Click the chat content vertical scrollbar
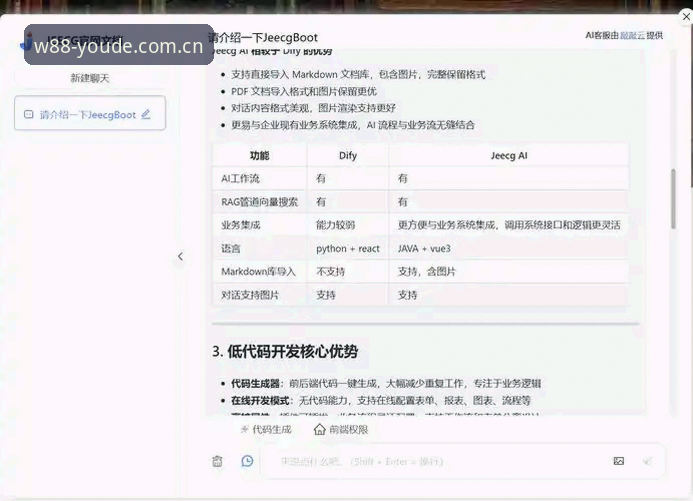Screen dimensions: 693x501 (x=673, y=199)
